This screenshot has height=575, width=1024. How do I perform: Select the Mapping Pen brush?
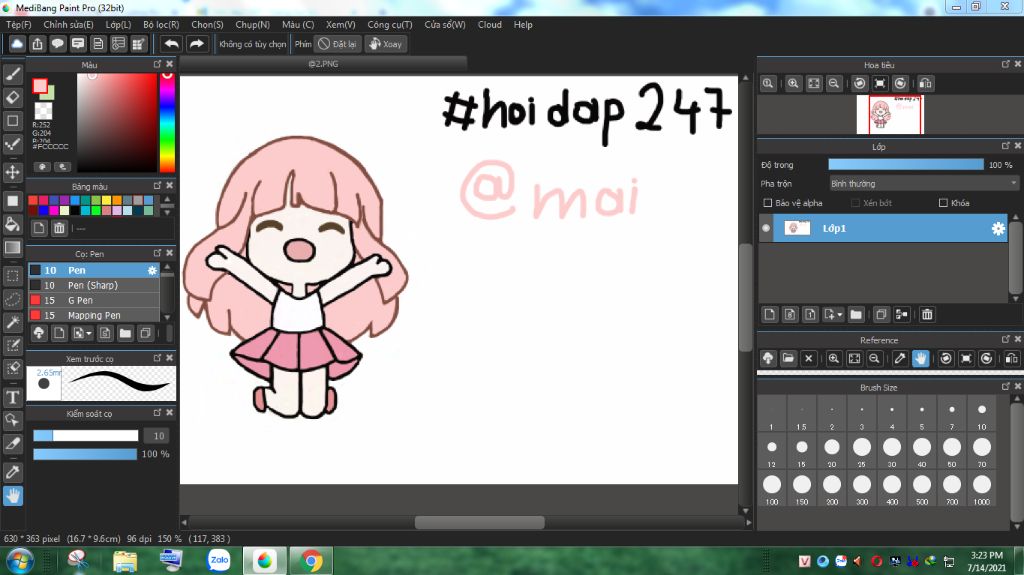94,315
